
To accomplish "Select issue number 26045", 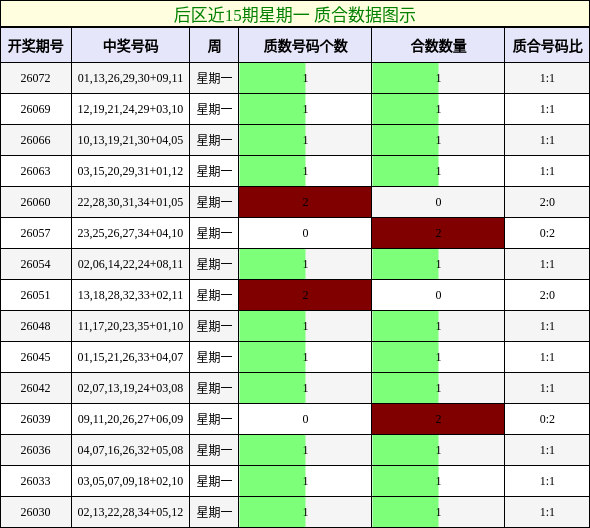I will tap(35, 357).
